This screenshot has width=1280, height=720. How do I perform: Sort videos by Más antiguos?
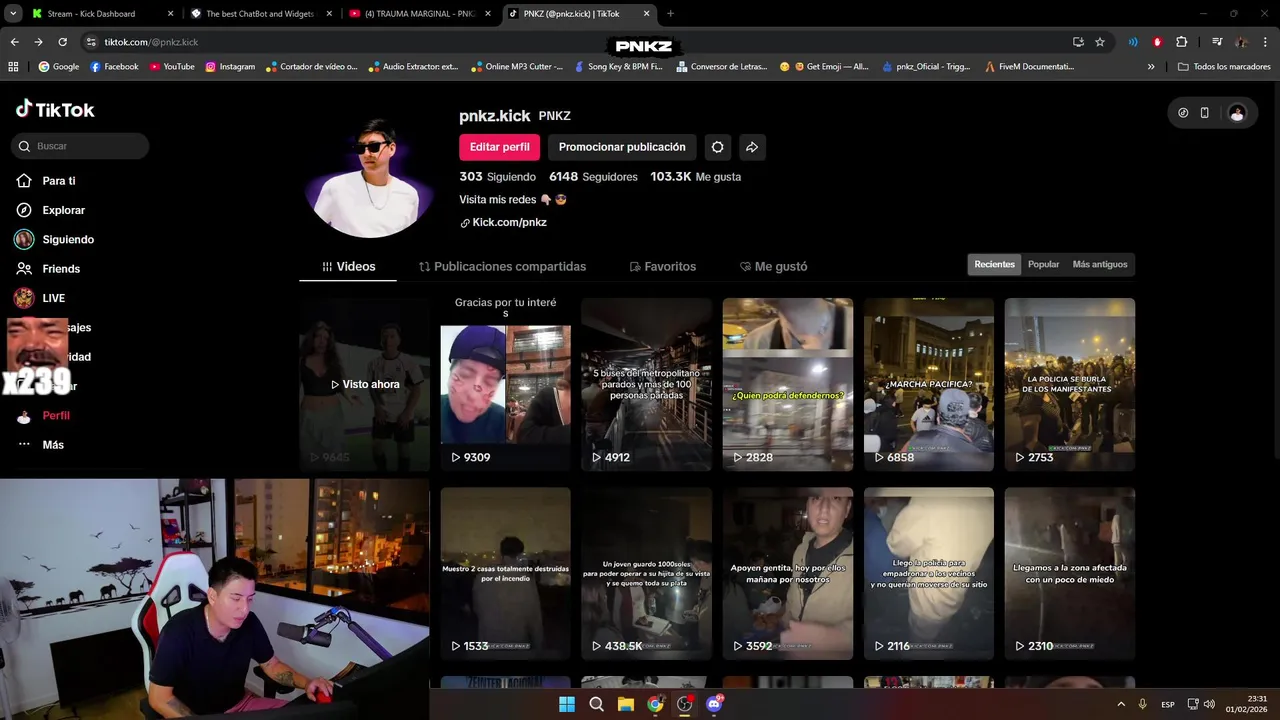pos(1099,265)
